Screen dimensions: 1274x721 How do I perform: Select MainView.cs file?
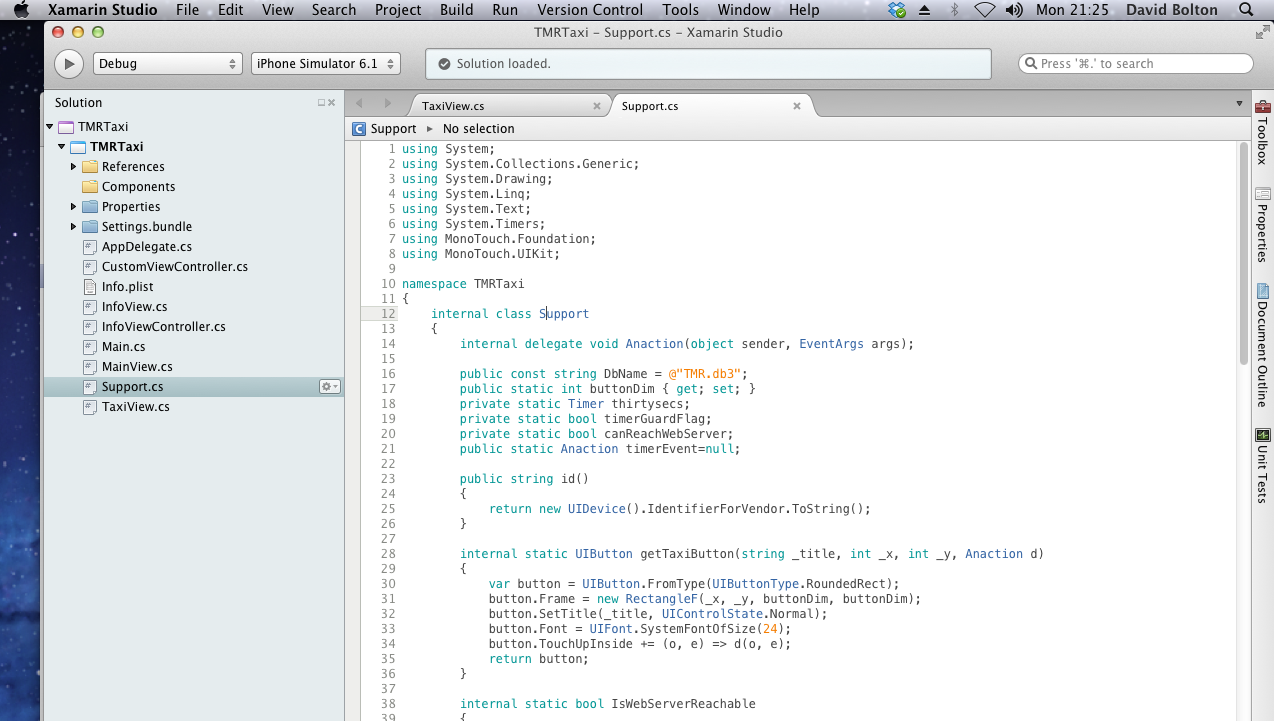[137, 367]
